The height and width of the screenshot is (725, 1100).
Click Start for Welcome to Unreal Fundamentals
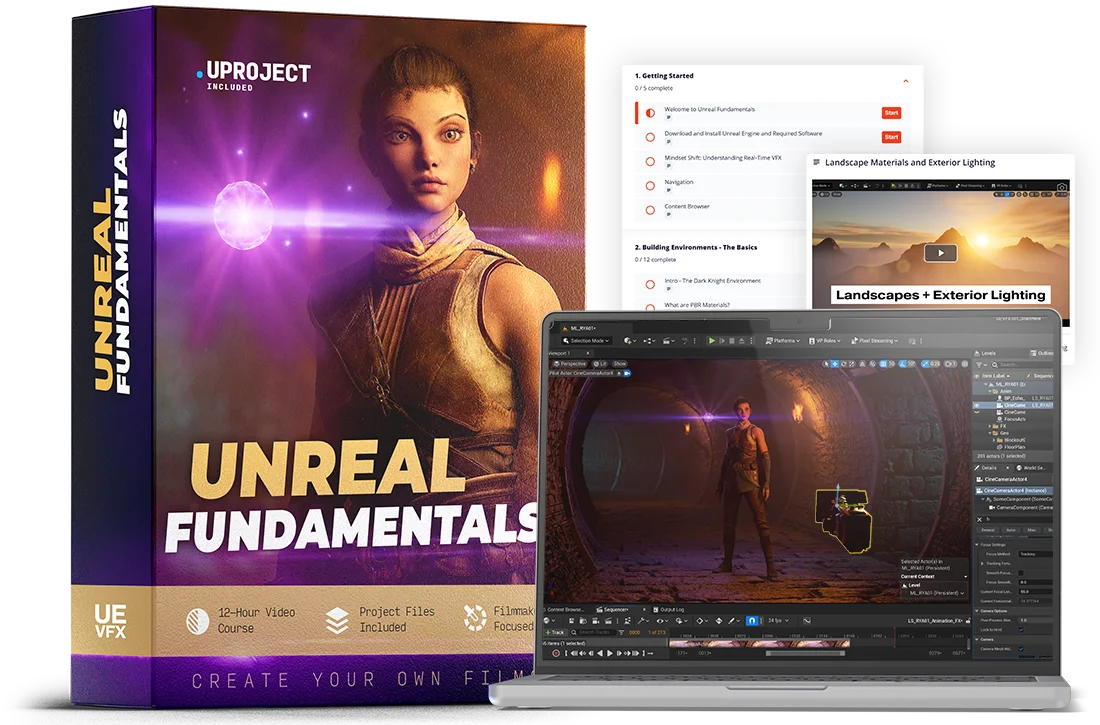[x=891, y=113]
